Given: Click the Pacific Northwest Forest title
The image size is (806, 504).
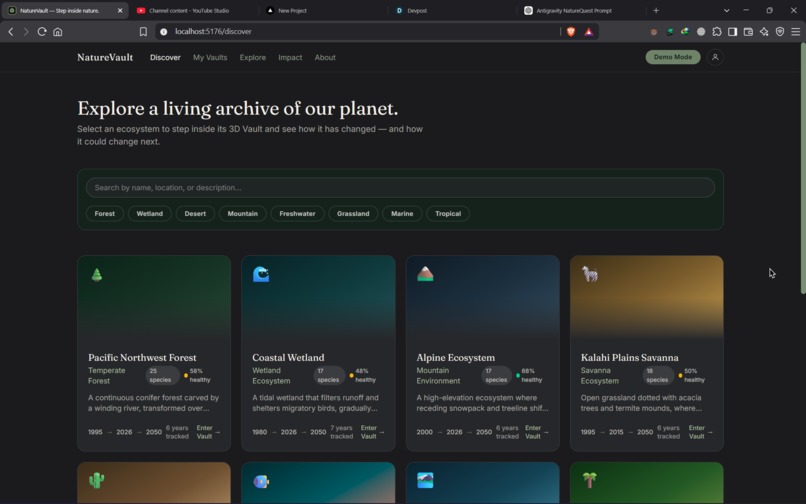Looking at the screenshot, I should point(142,357).
